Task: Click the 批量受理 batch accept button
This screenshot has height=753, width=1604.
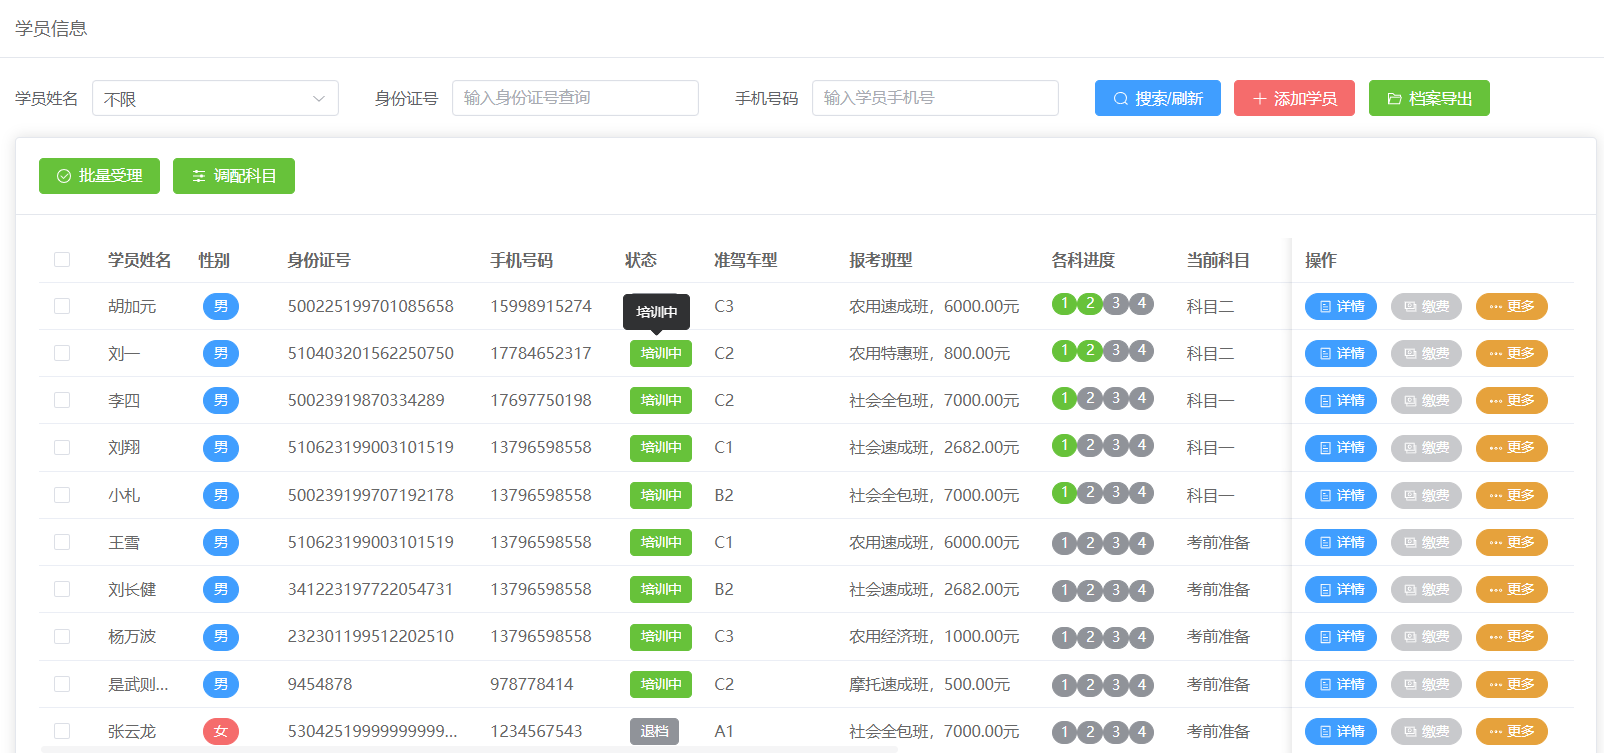Action: coord(99,176)
